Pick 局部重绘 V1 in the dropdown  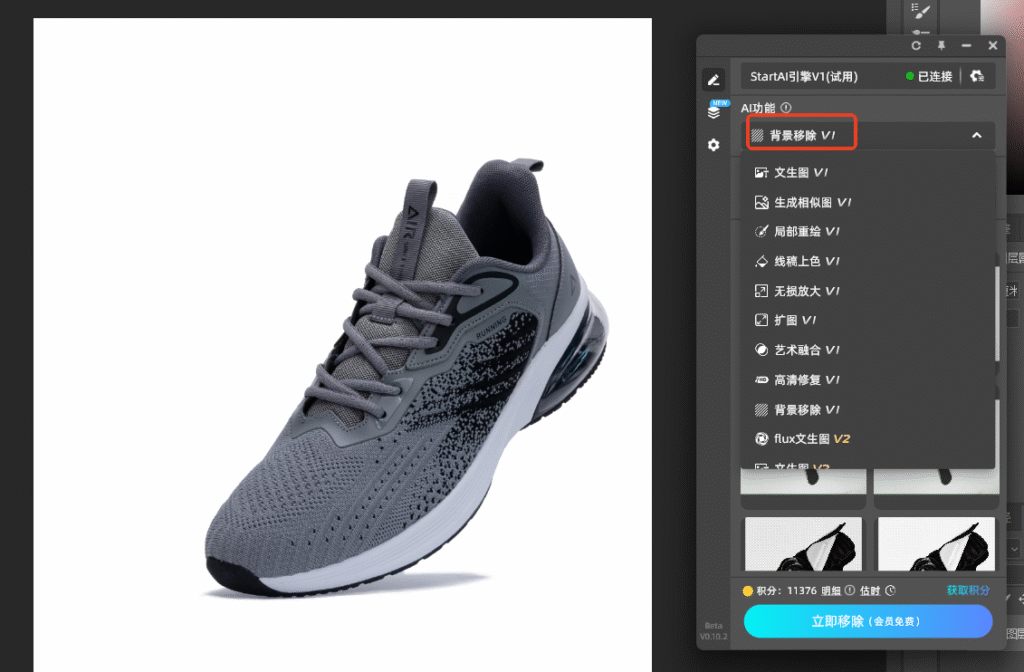click(806, 232)
